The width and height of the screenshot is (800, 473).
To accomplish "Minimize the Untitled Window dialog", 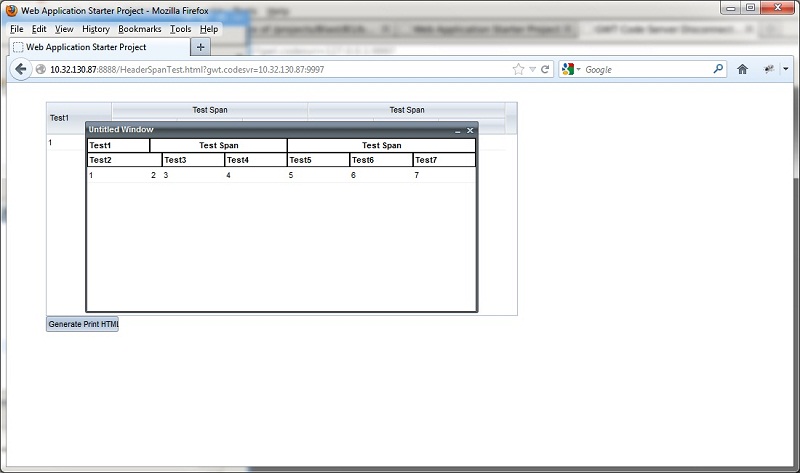I will [458, 131].
